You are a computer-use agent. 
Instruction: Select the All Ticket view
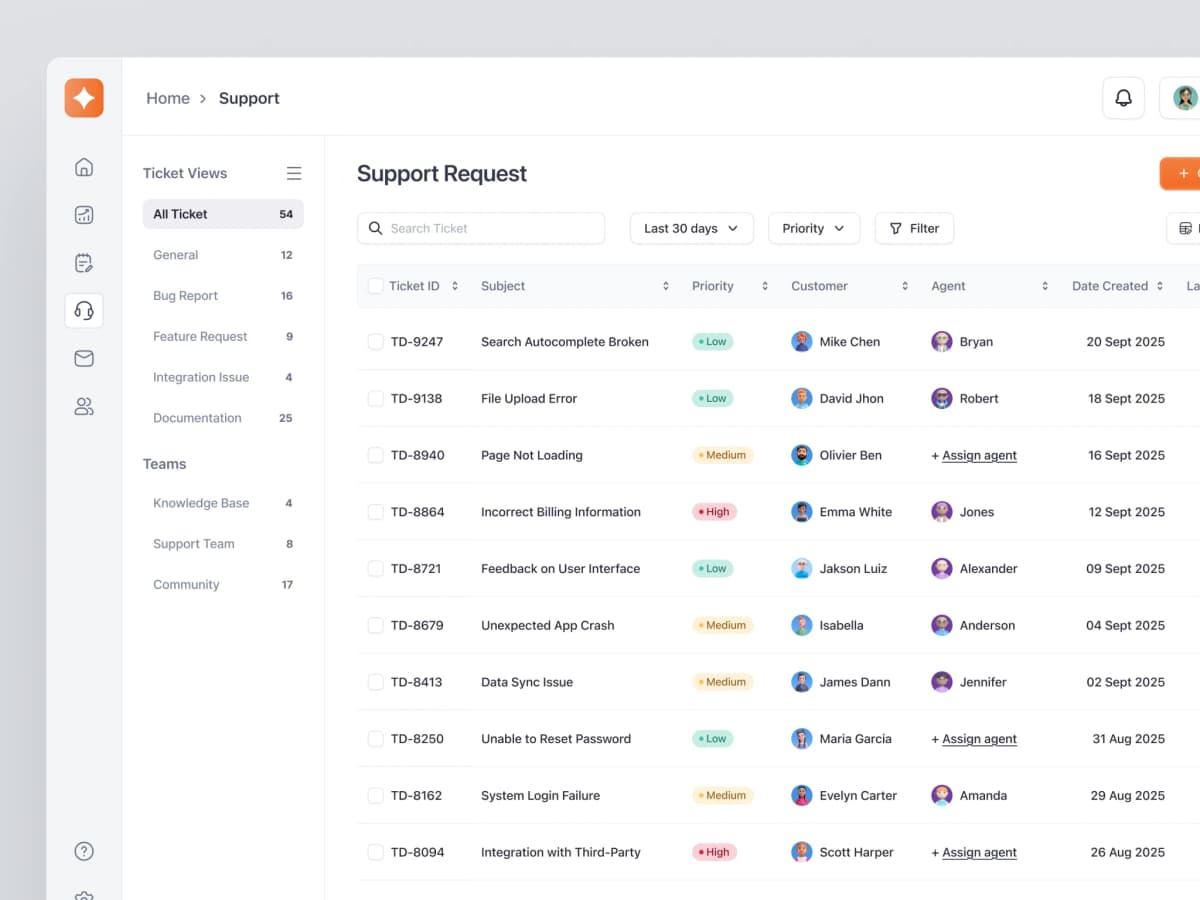point(223,214)
